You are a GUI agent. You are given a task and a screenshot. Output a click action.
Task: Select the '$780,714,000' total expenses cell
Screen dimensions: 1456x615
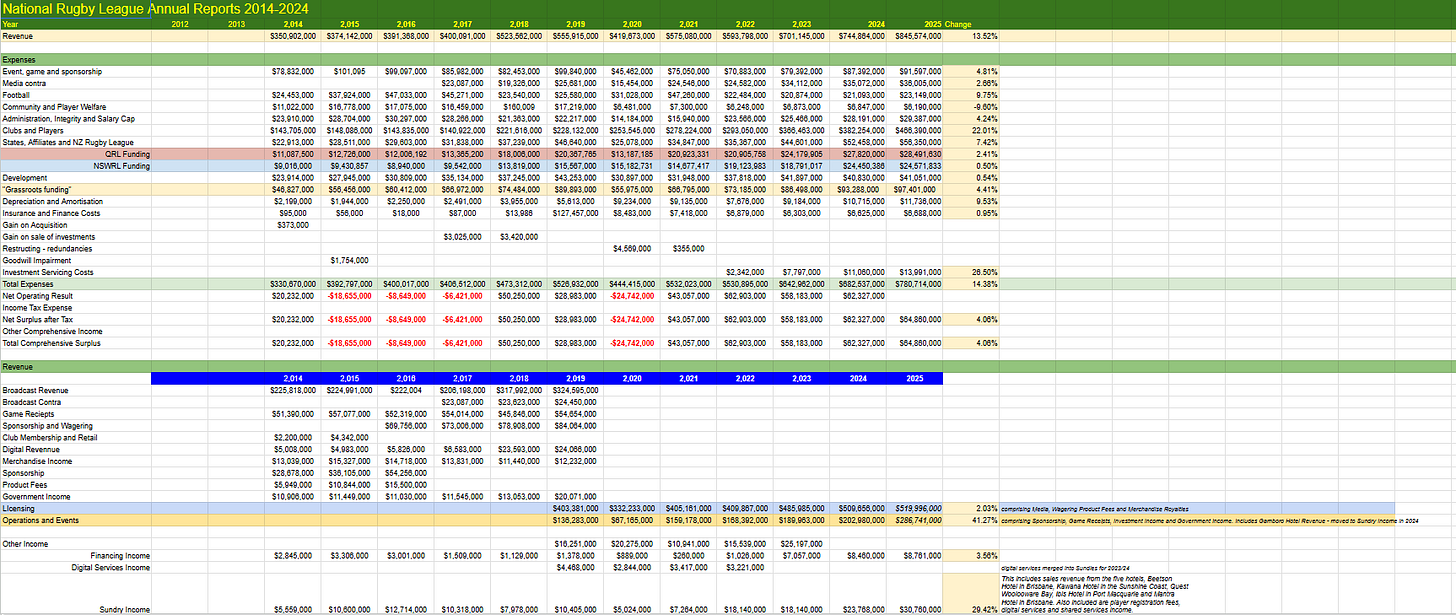[x=914, y=284]
